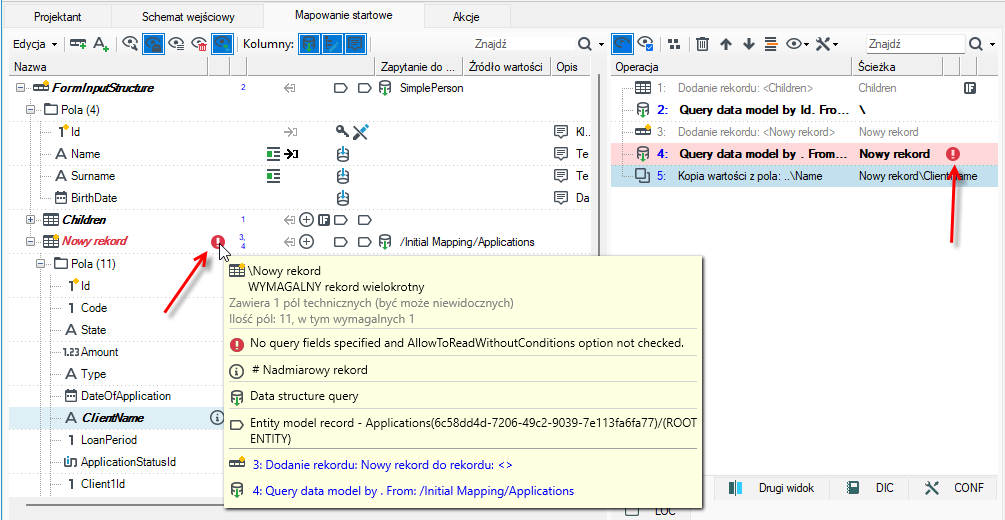
Task: Expand the Children record node
Action: (29, 220)
